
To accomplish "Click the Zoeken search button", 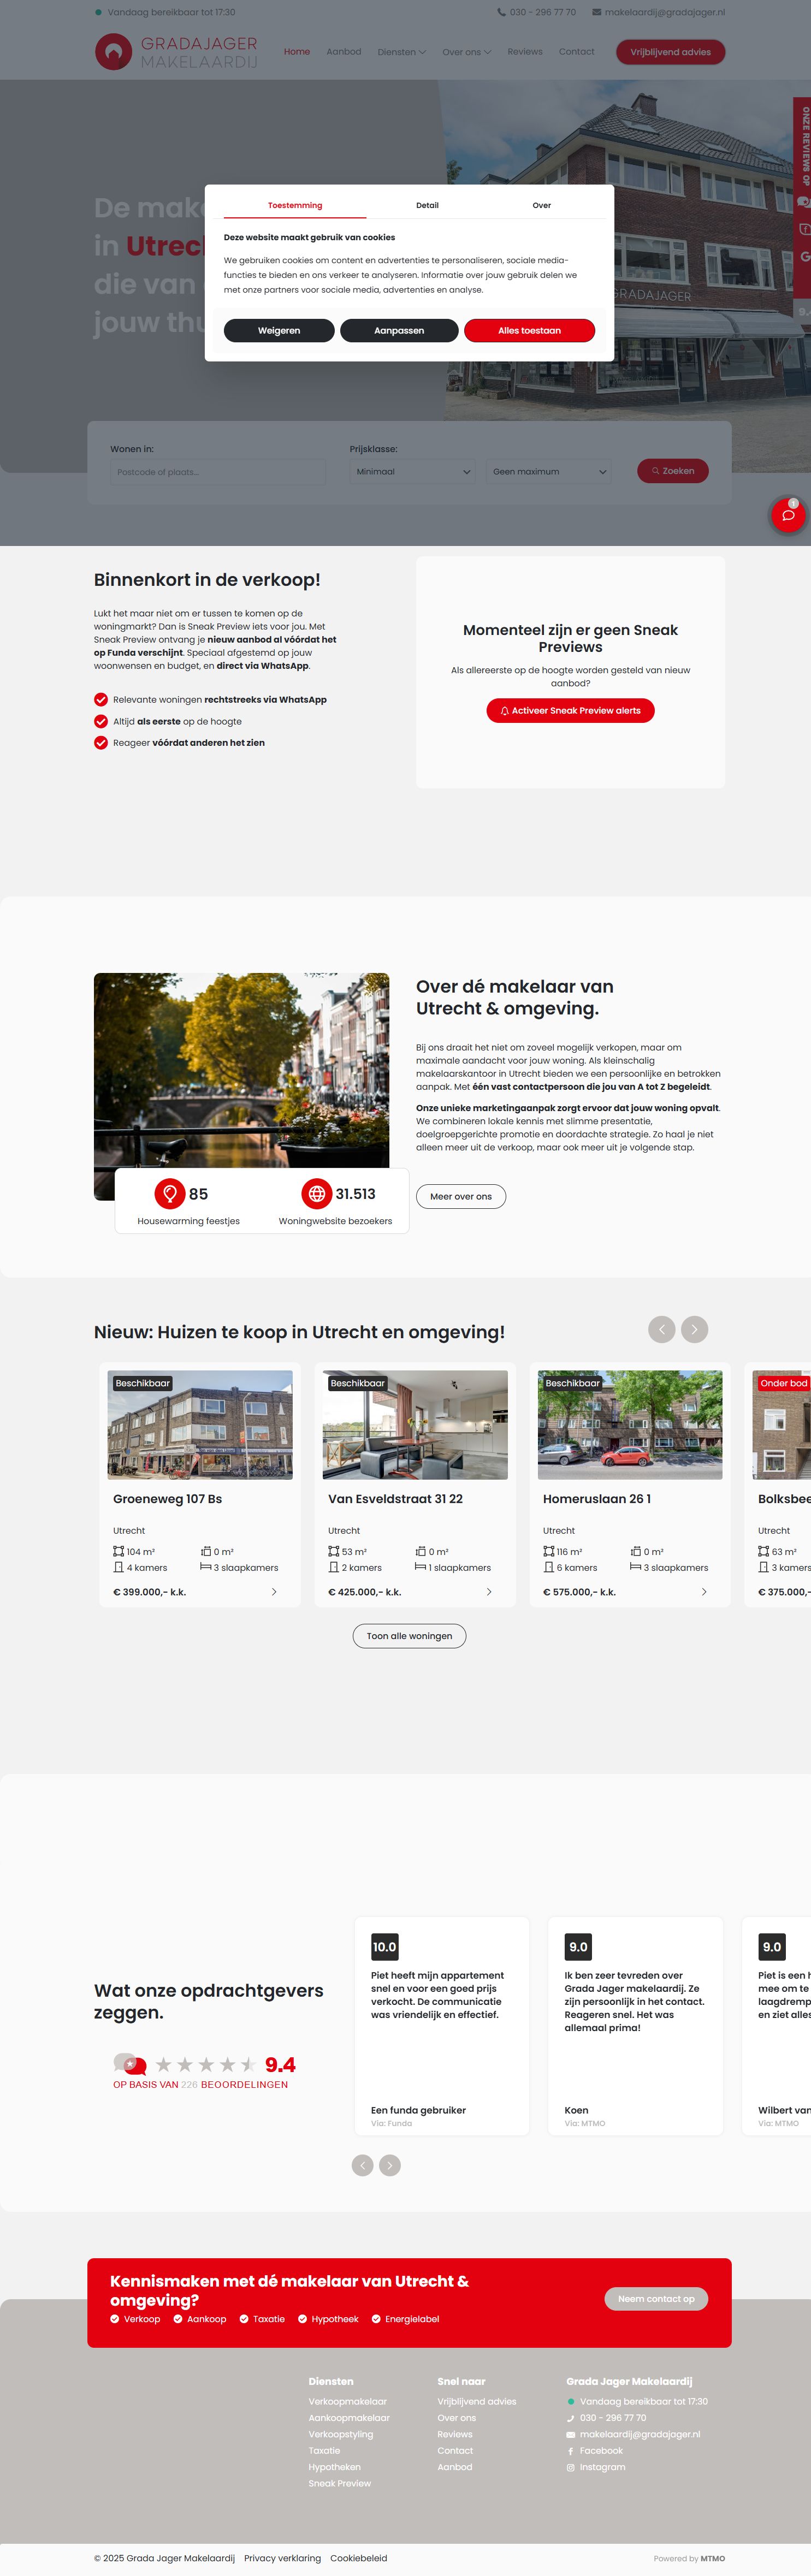I will pyautogui.click(x=673, y=471).
